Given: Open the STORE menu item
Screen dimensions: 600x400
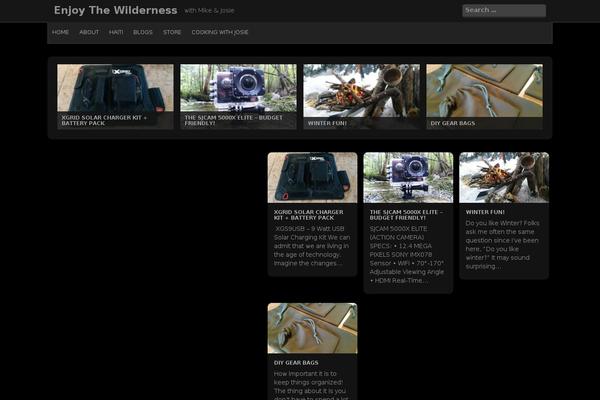Looking at the screenshot, I should [x=172, y=32].
